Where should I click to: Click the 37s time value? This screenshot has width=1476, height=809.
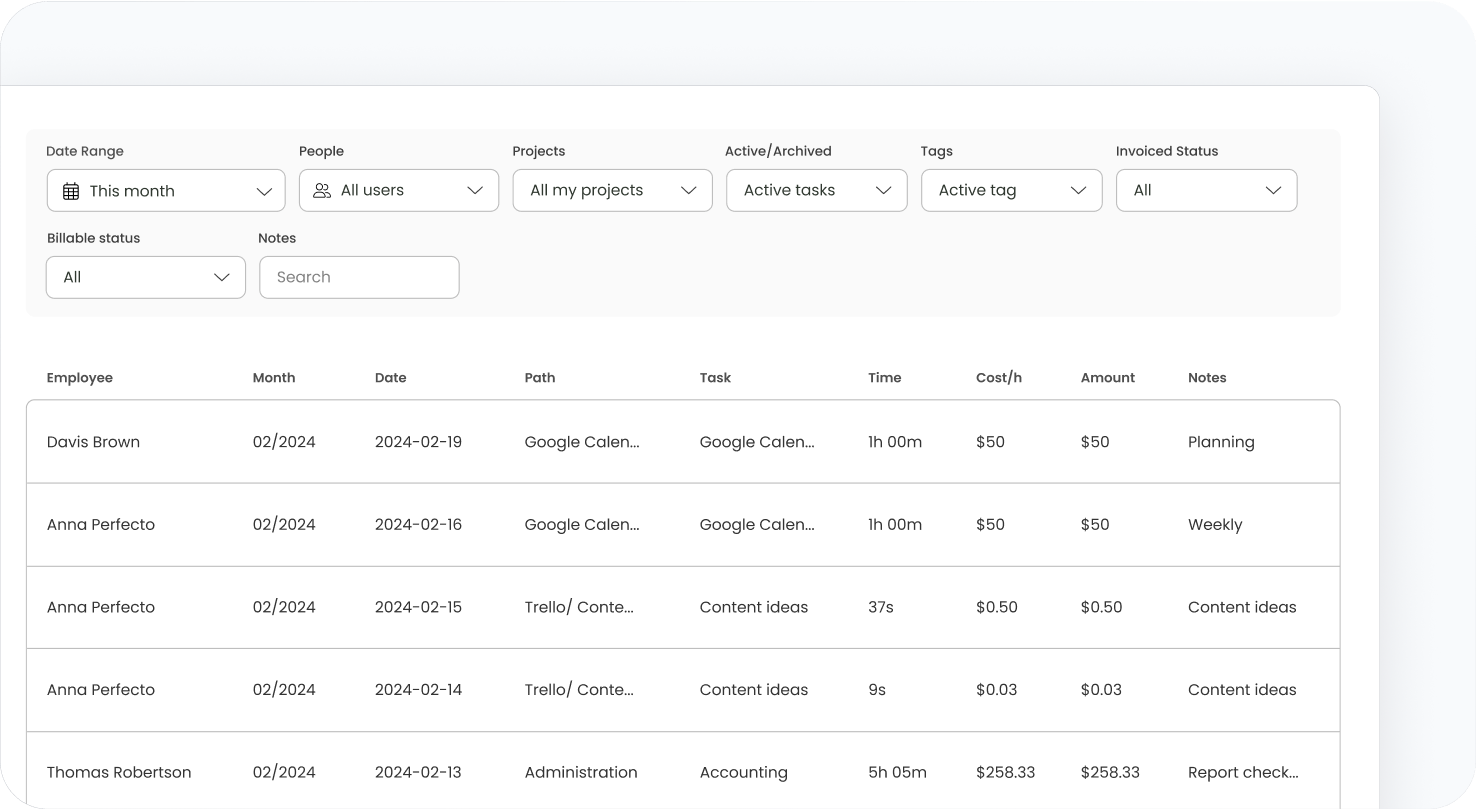881,607
